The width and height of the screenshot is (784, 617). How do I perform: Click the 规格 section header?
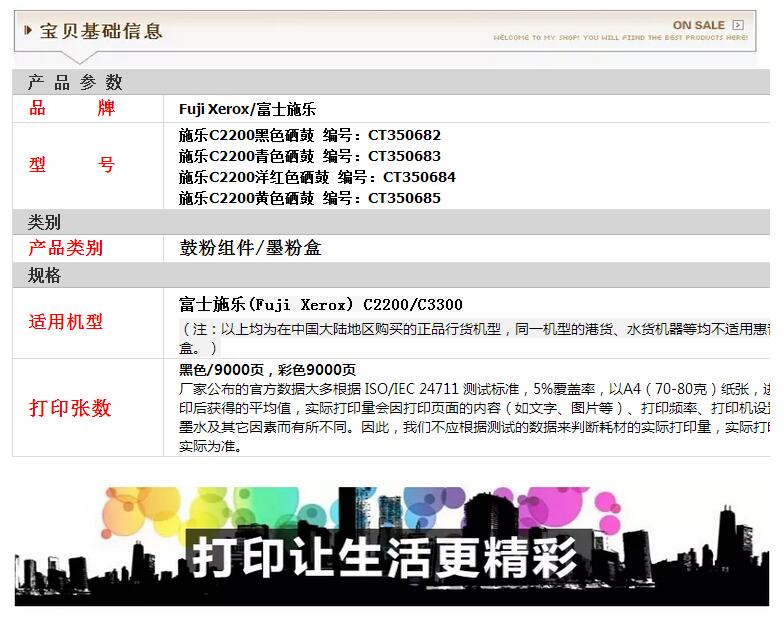[x=391, y=276]
